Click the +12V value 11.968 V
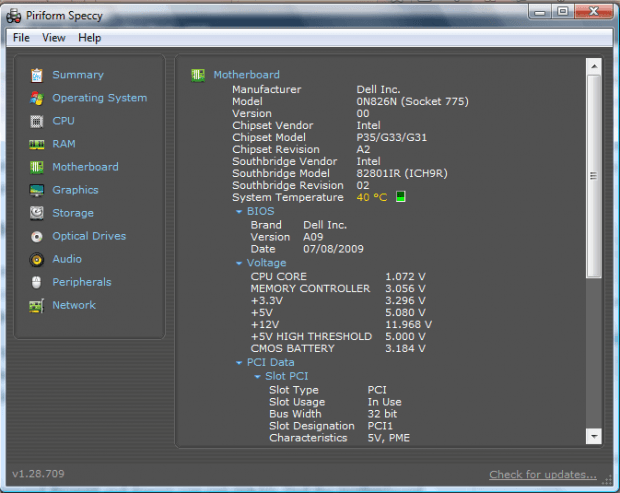The height and width of the screenshot is (493, 620). 408,325
